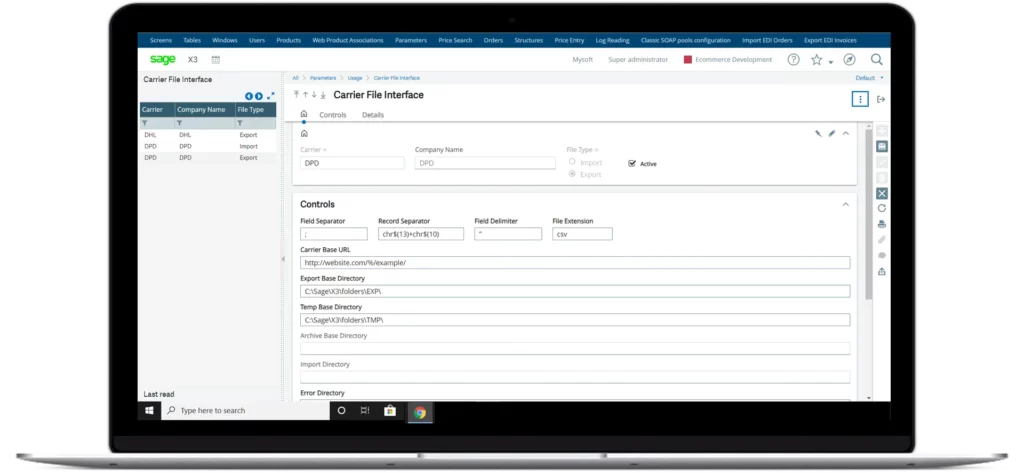Image resolution: width=1024 pixels, height=473 pixels.
Task: Open the Web Product Associations menu
Action: [348, 41]
